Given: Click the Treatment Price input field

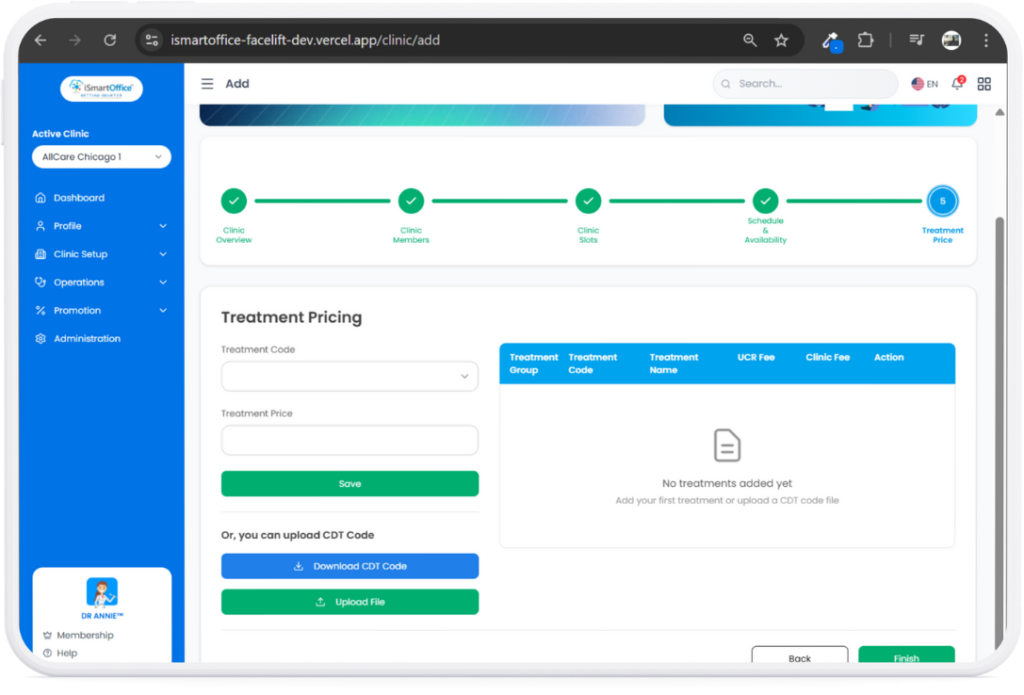Looking at the screenshot, I should pyautogui.click(x=349, y=440).
